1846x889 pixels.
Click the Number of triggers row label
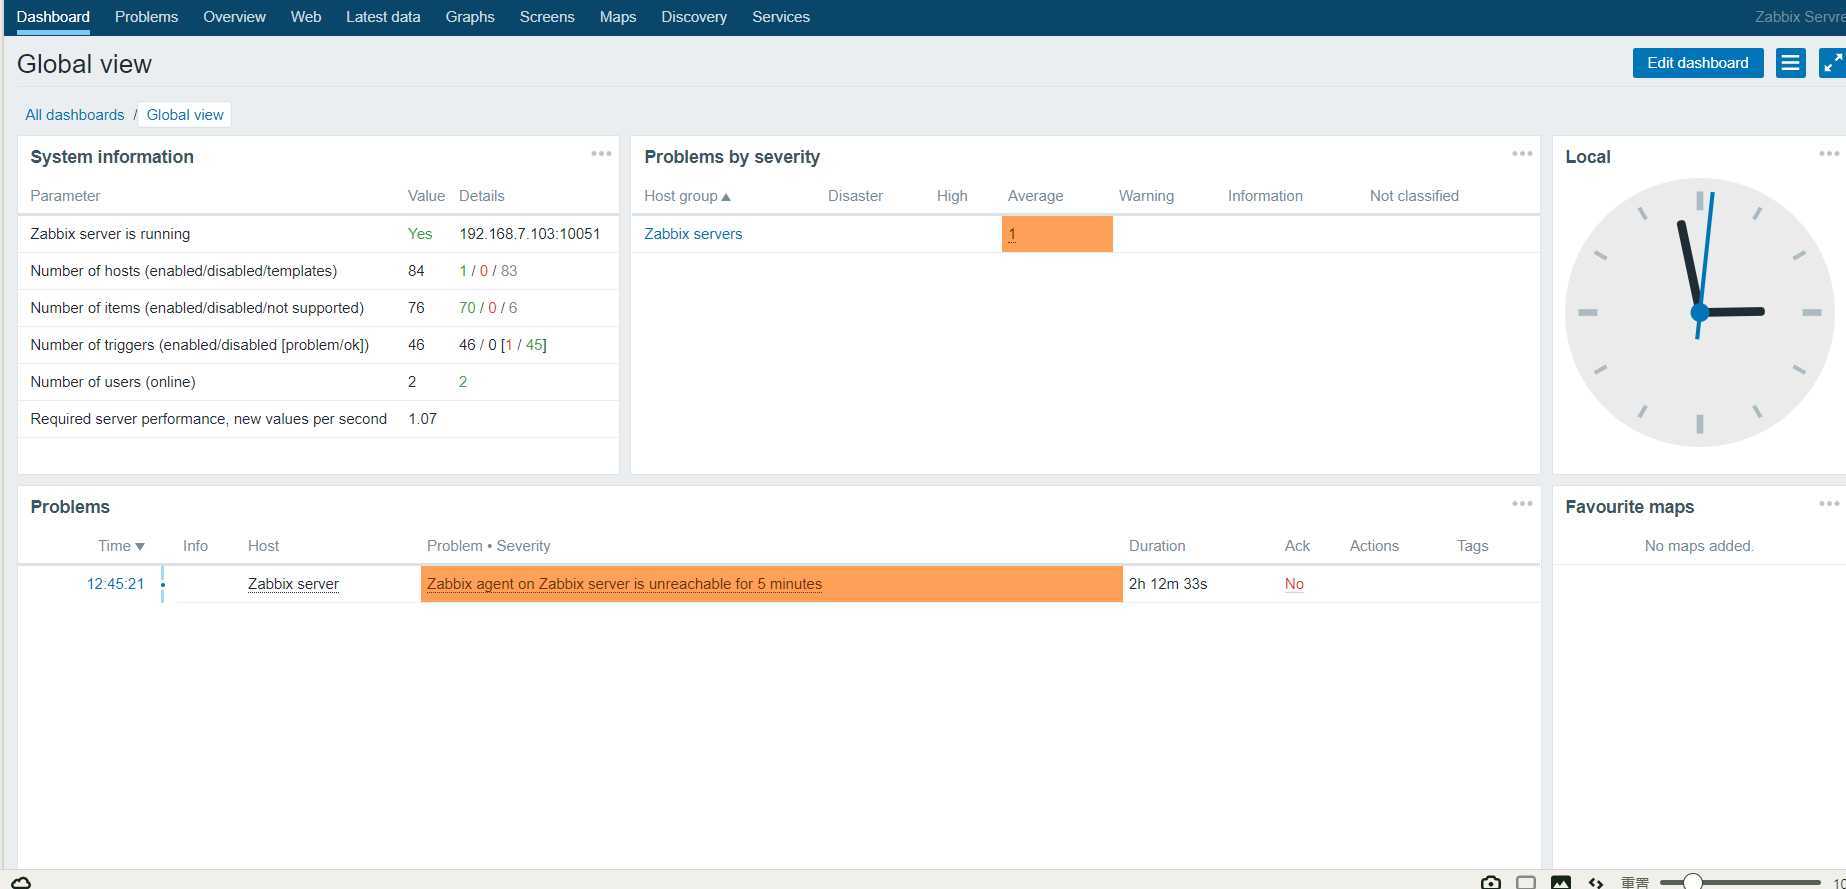click(x=200, y=345)
